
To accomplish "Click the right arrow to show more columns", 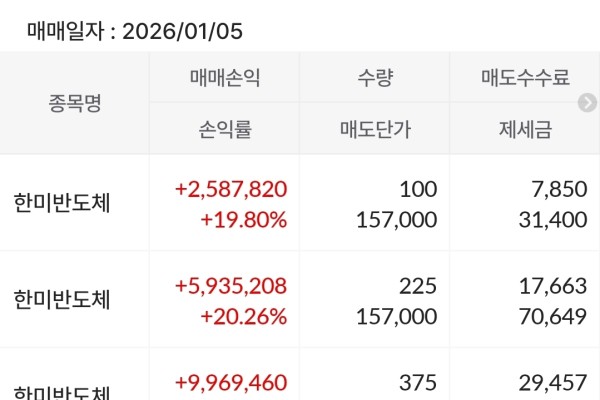I will pos(587,102).
